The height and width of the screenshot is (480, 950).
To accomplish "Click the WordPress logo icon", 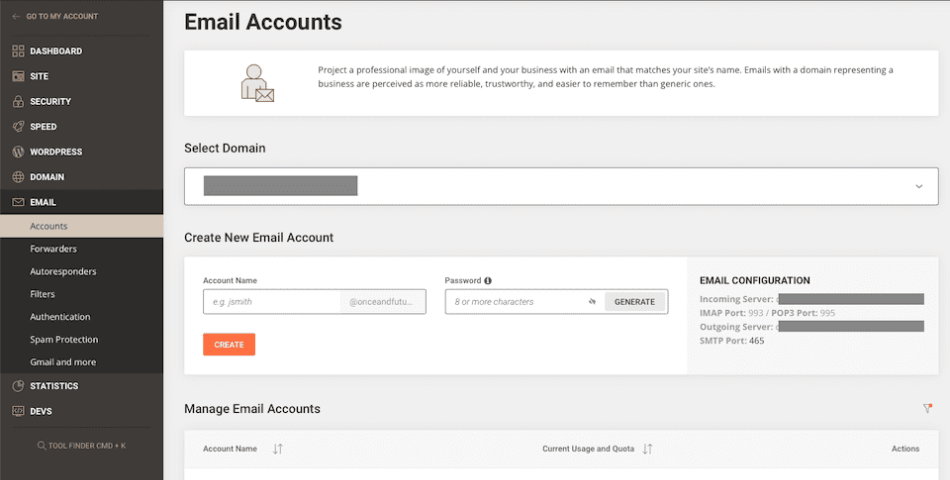I will click(x=18, y=152).
